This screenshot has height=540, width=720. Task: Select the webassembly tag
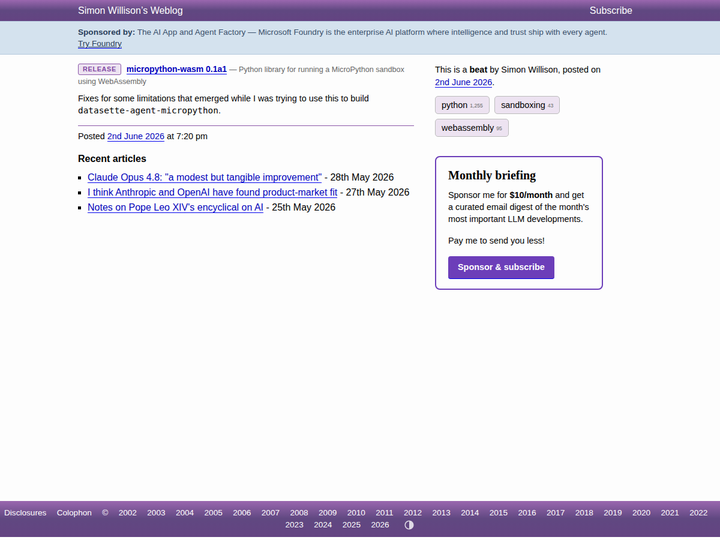click(472, 128)
